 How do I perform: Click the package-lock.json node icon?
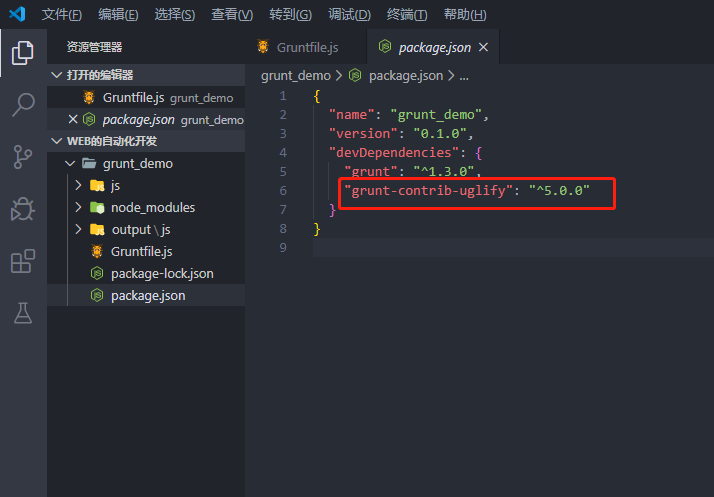[x=97, y=273]
